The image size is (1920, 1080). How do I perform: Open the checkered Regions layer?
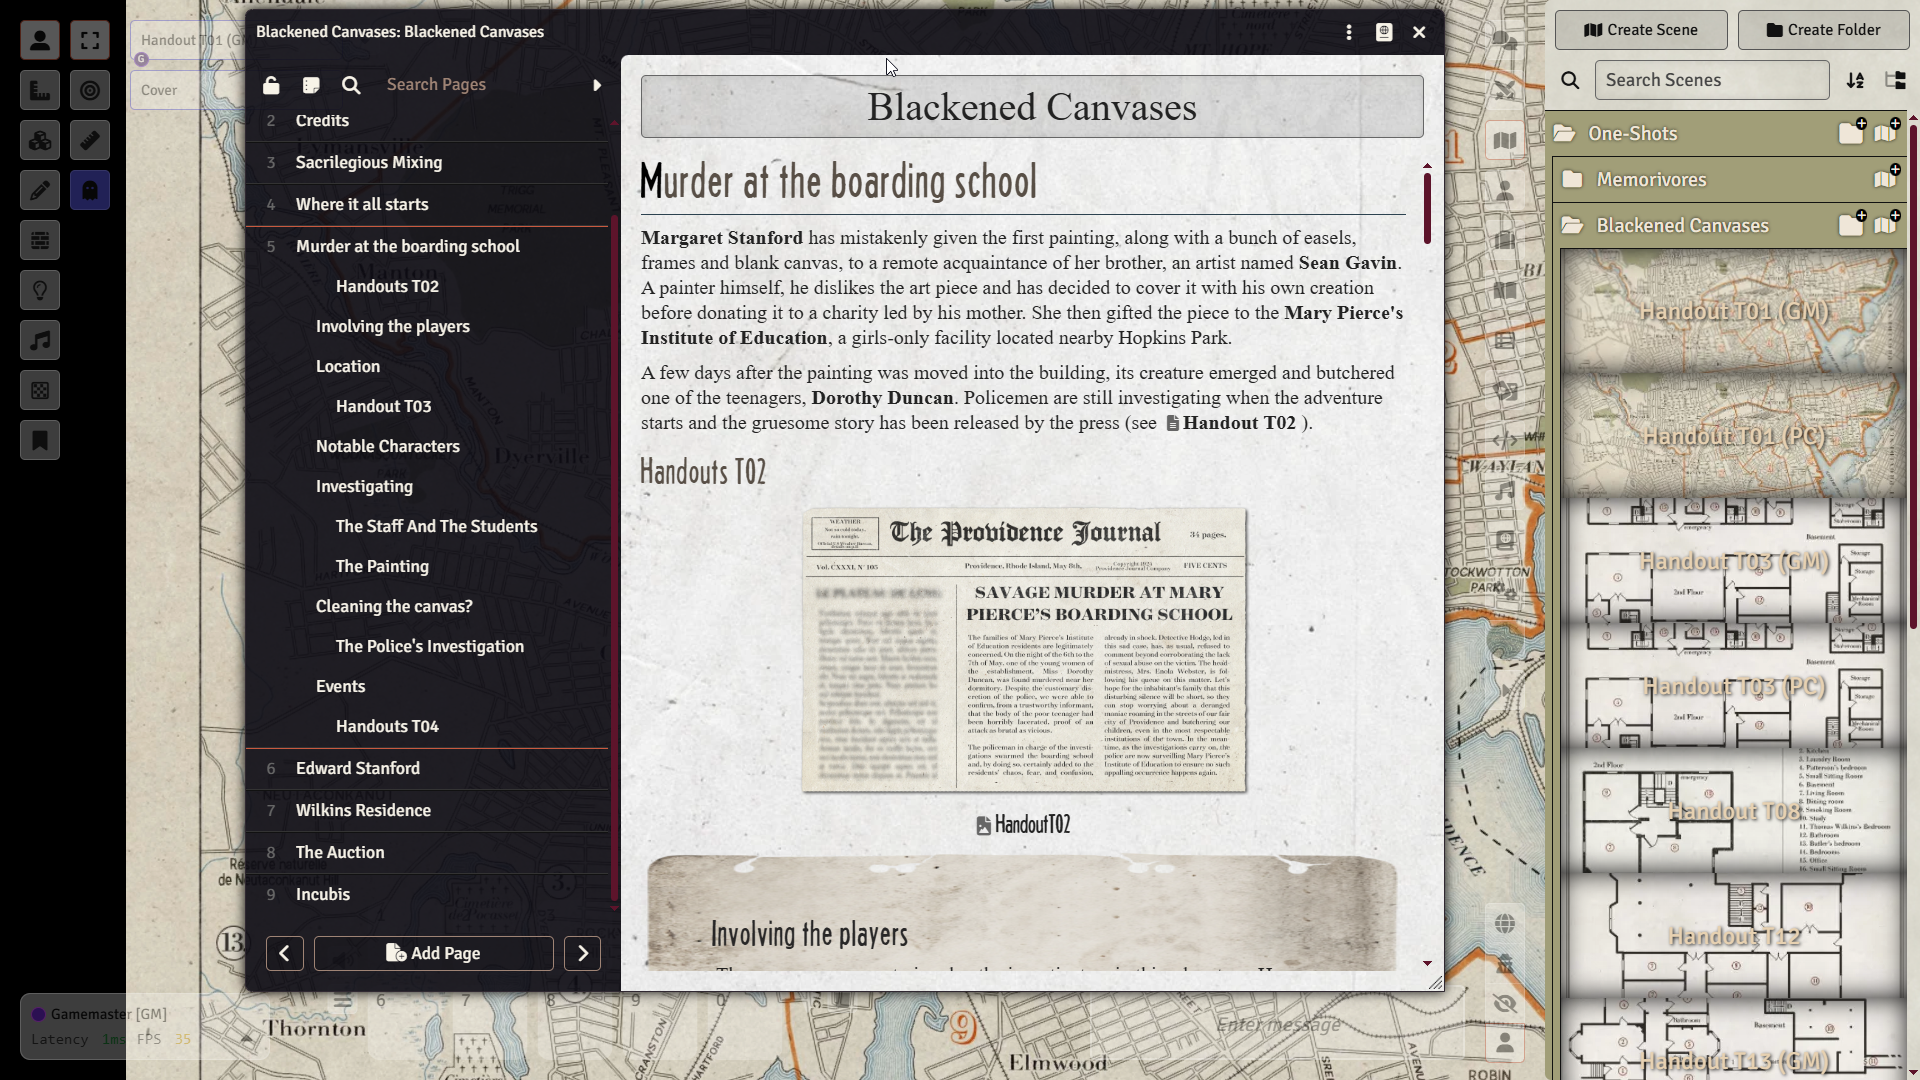coord(40,390)
